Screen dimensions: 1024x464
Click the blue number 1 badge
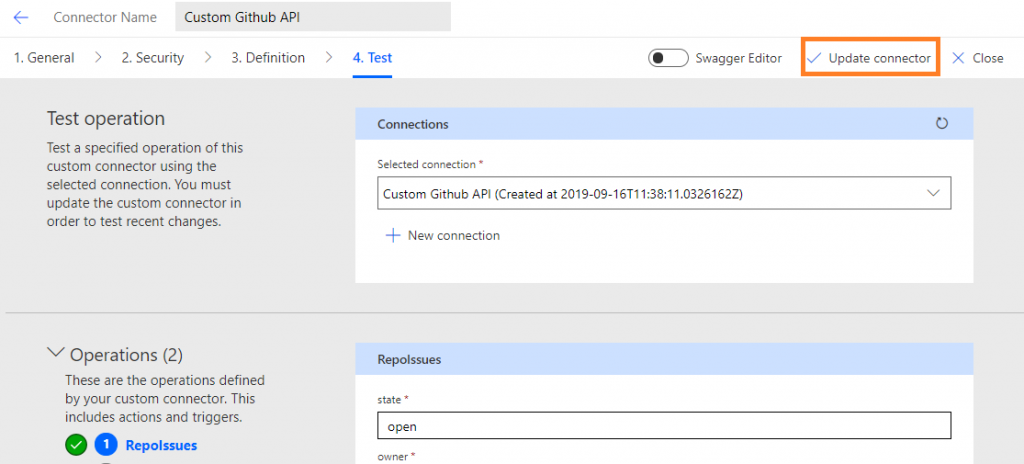pos(106,446)
